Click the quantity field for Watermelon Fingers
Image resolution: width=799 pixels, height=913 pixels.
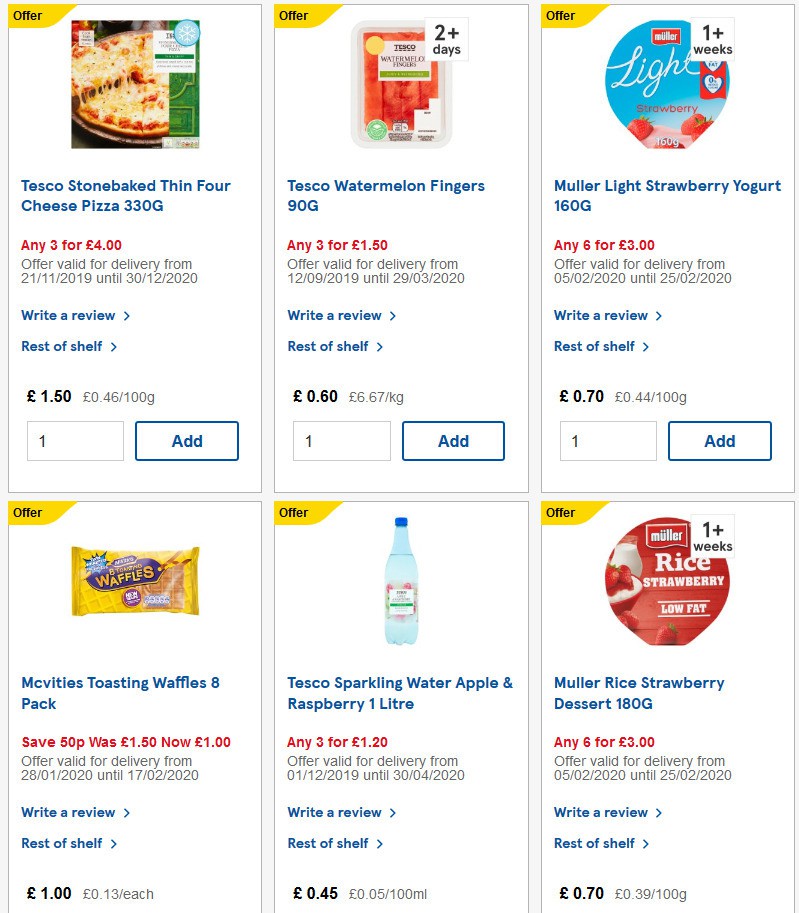pos(342,440)
